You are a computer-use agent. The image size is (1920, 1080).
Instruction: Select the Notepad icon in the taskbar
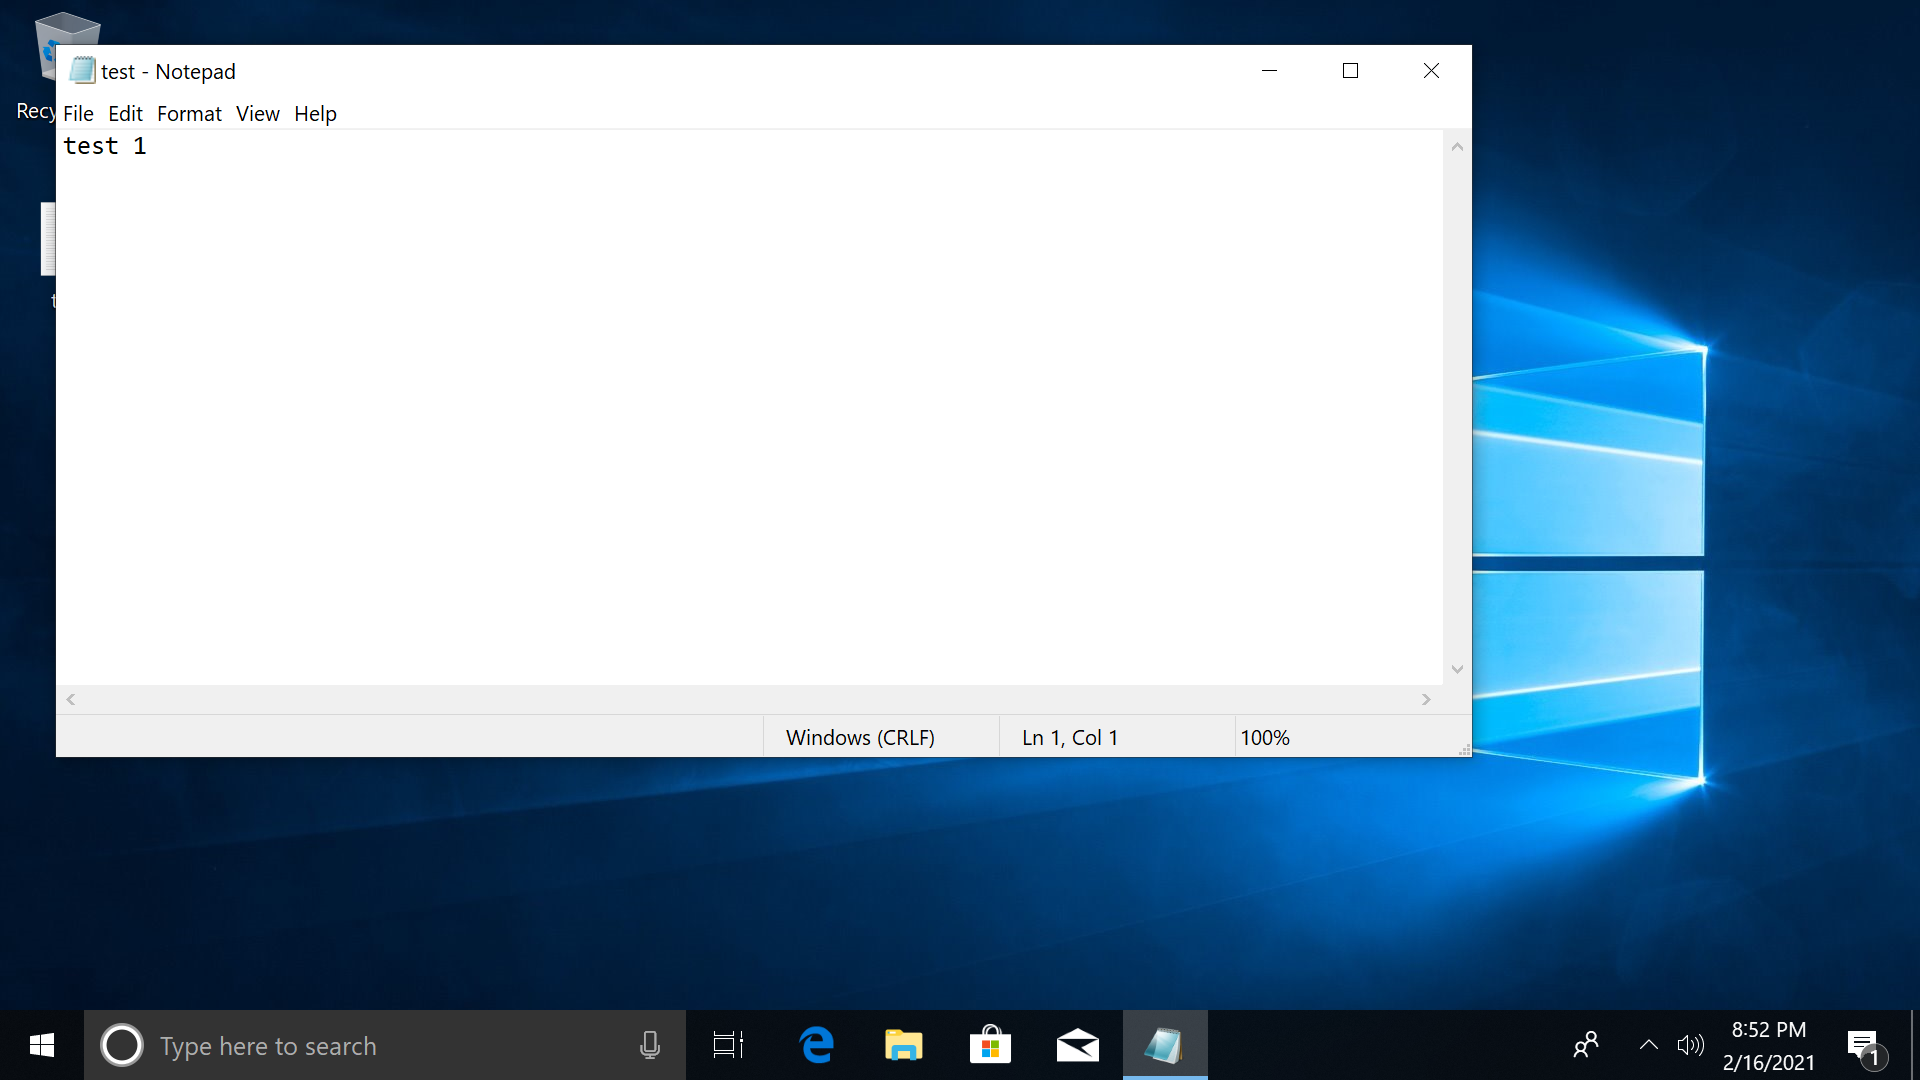pyautogui.click(x=1165, y=1045)
